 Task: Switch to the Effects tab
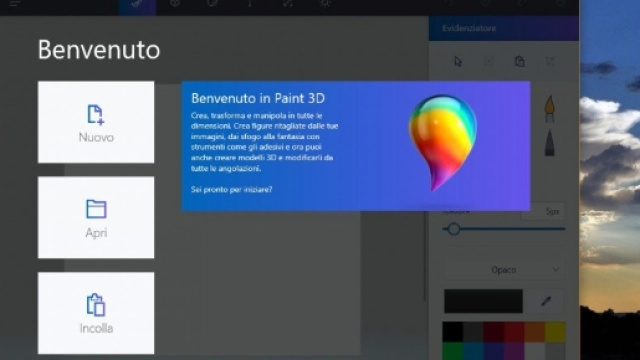[325, 4]
